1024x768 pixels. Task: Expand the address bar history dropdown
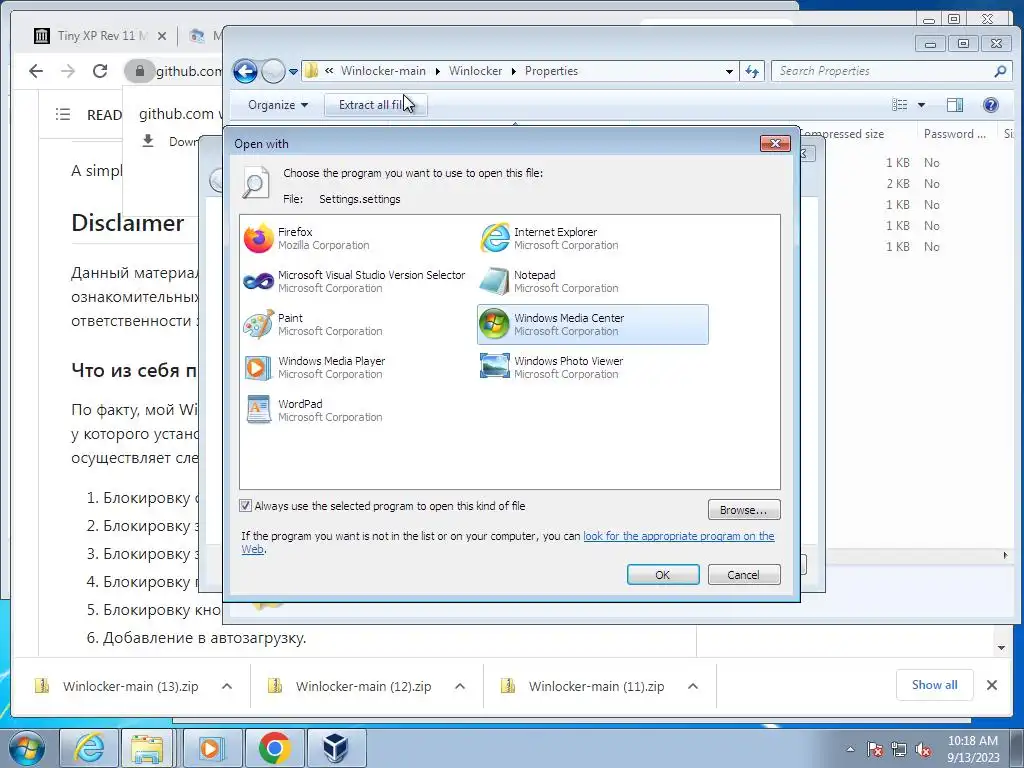[x=729, y=71]
